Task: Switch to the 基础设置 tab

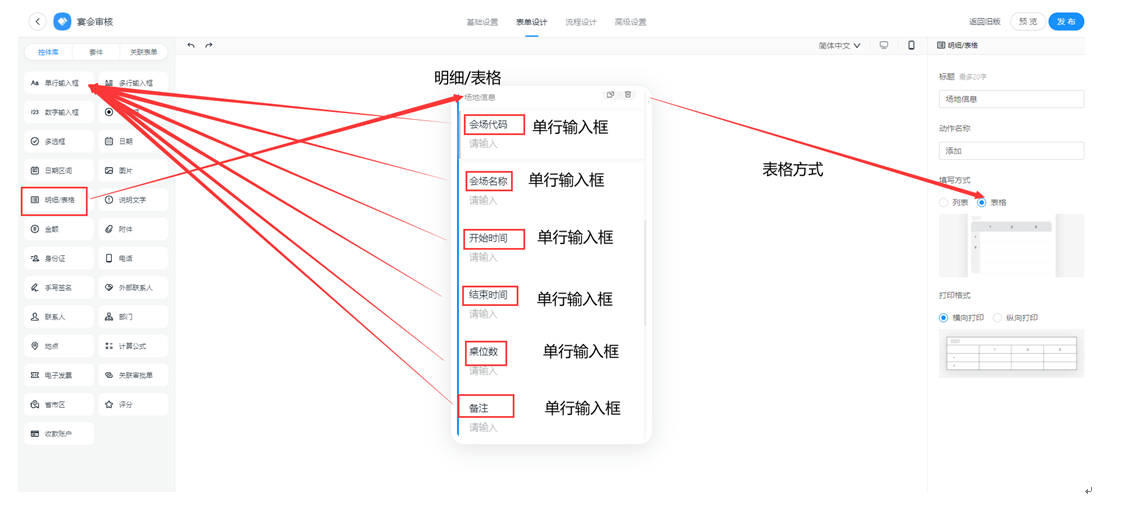Action: 482,22
